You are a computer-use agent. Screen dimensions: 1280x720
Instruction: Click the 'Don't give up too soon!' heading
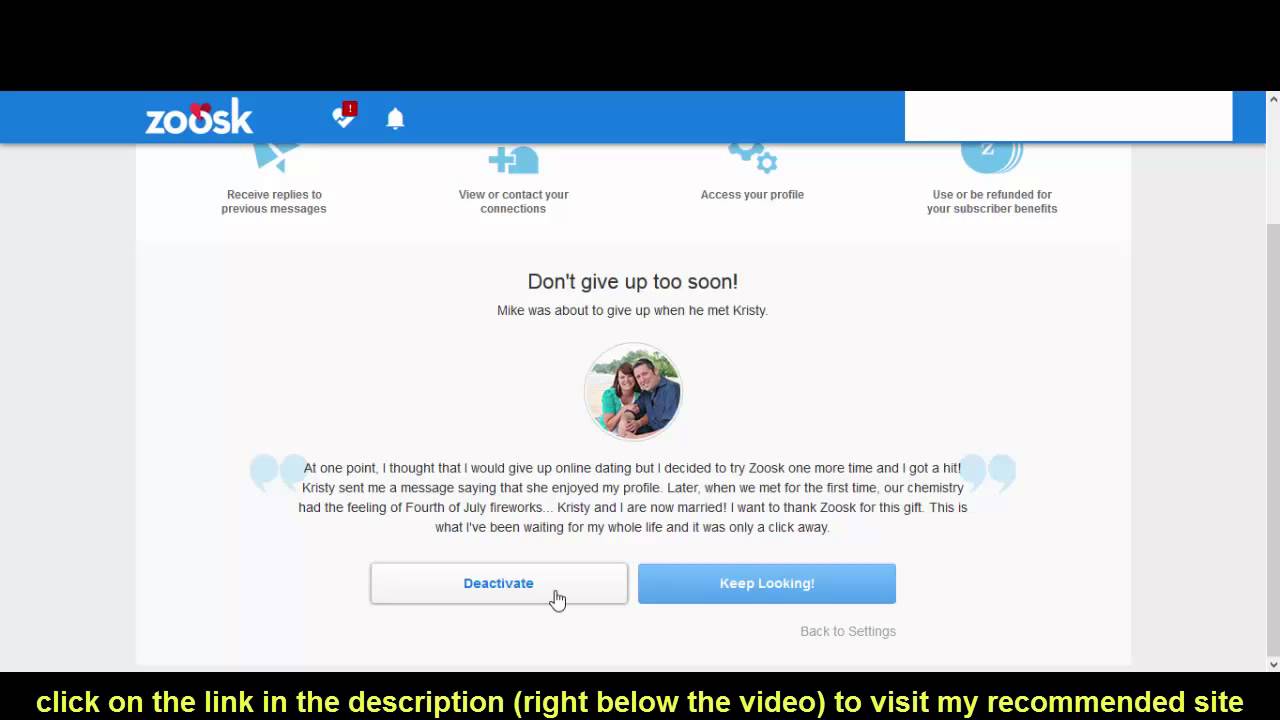(633, 282)
